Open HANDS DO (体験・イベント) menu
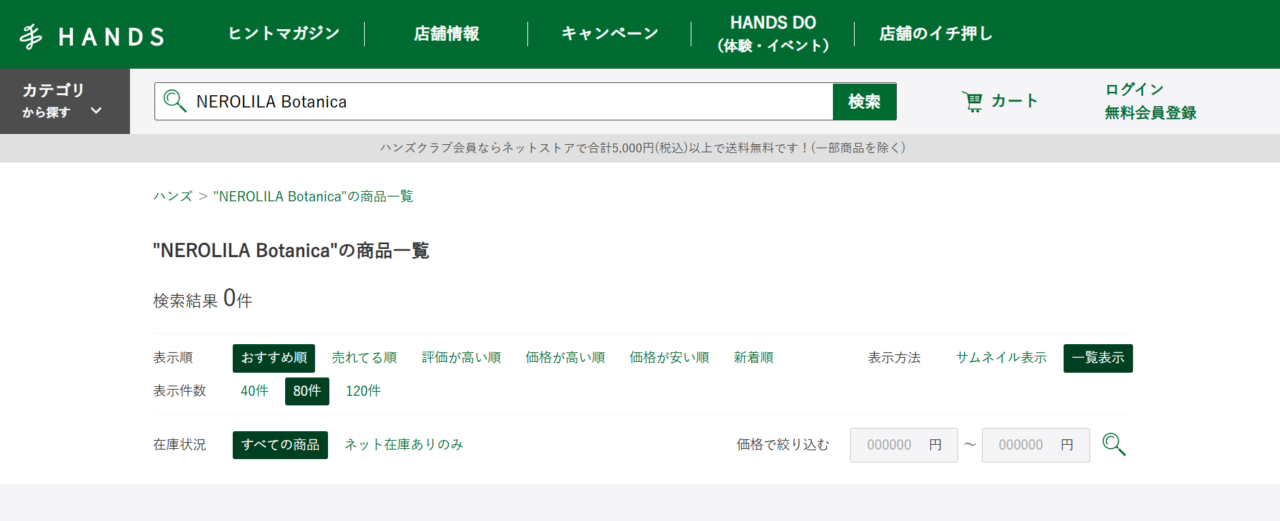Screen dimensions: 1280x521 point(773,34)
